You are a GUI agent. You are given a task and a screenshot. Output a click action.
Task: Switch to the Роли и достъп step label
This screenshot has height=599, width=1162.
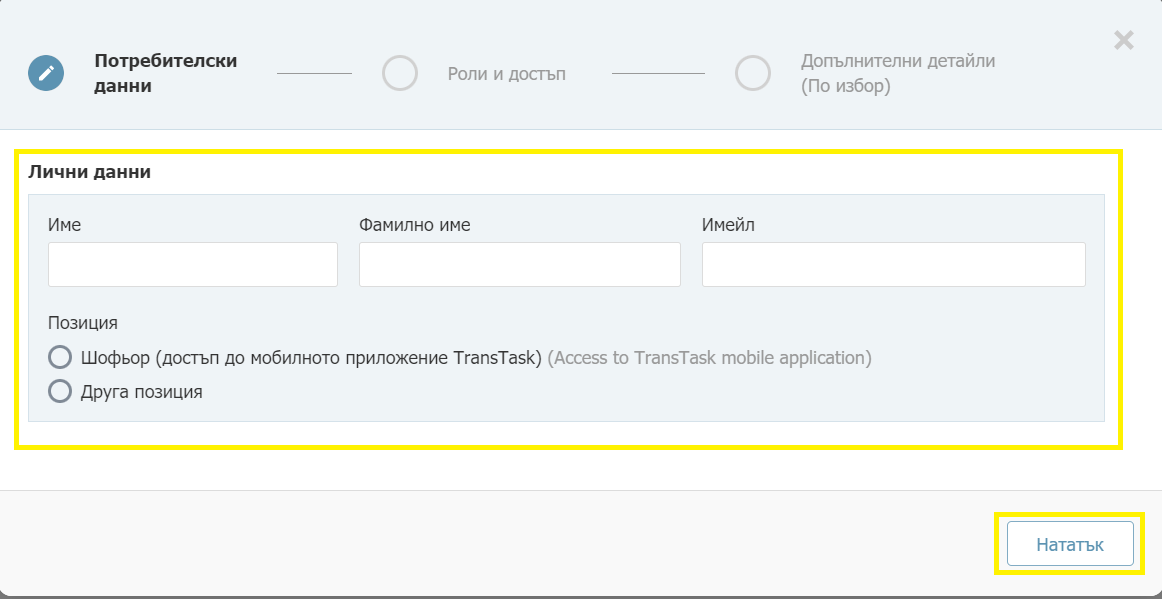(507, 74)
